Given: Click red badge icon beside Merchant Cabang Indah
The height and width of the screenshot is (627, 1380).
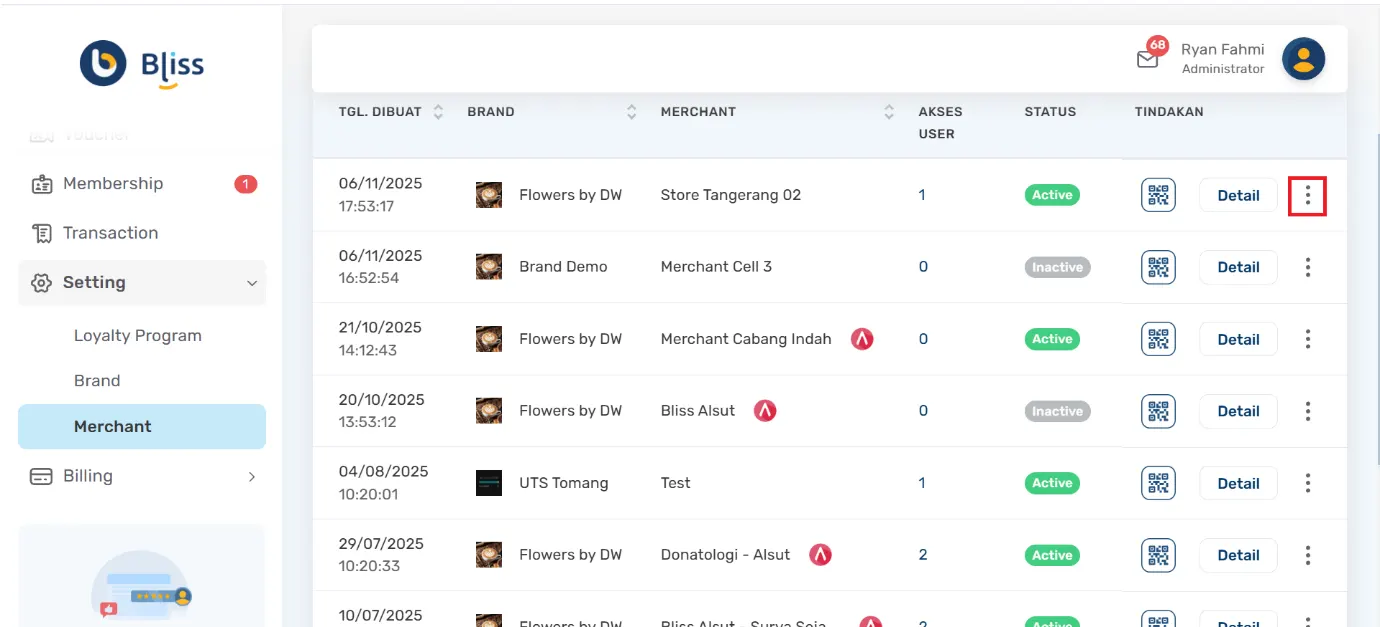Looking at the screenshot, I should [x=862, y=339].
